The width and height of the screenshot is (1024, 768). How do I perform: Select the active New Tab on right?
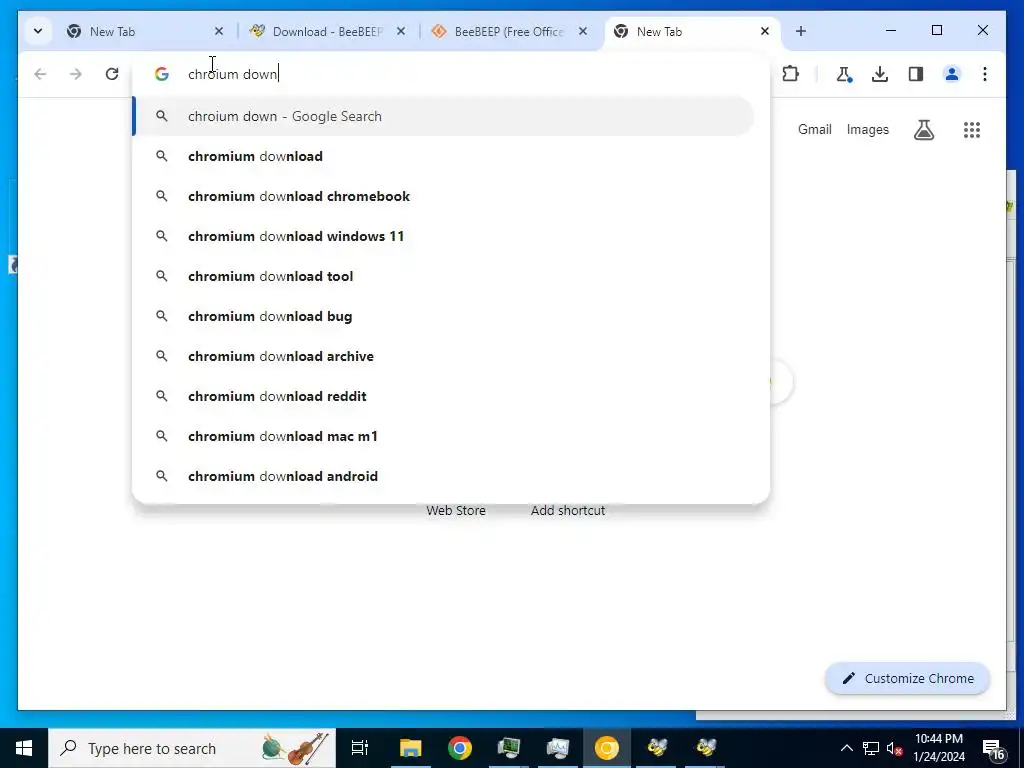[x=692, y=31]
